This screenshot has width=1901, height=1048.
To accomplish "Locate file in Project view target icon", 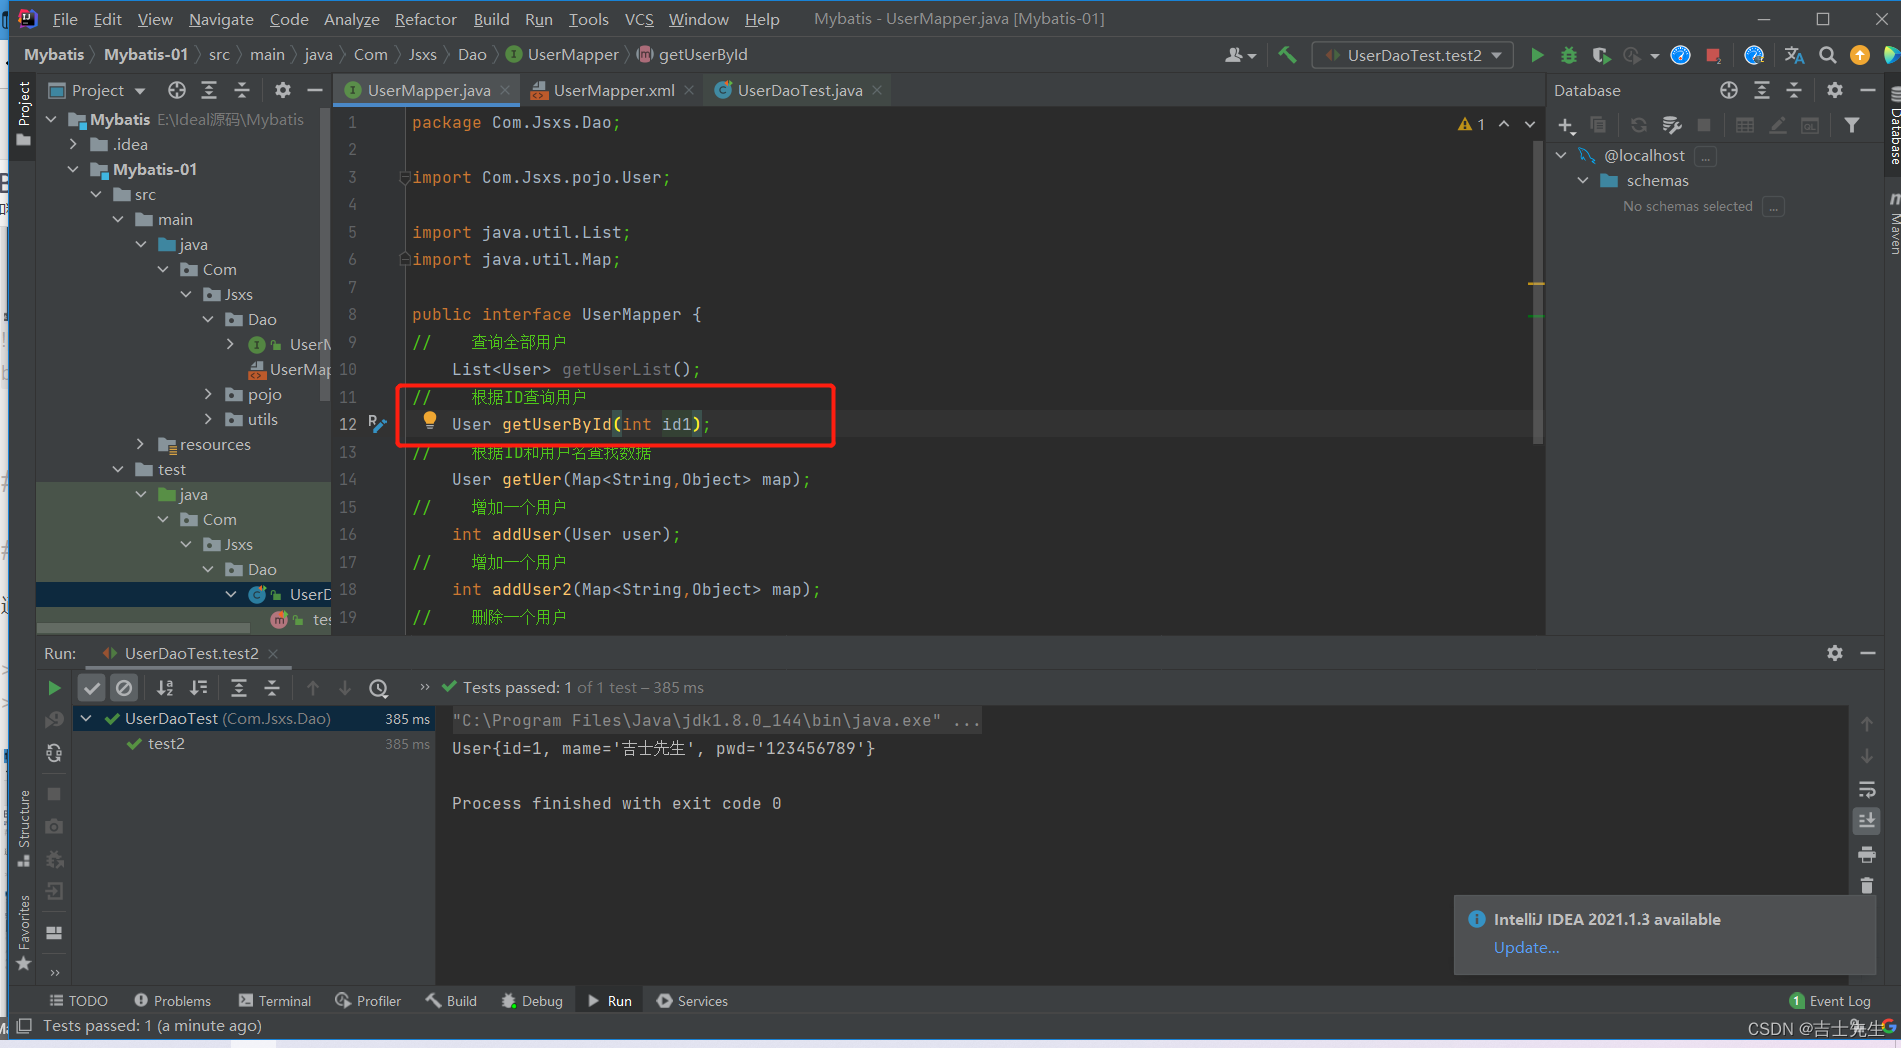I will point(177,90).
